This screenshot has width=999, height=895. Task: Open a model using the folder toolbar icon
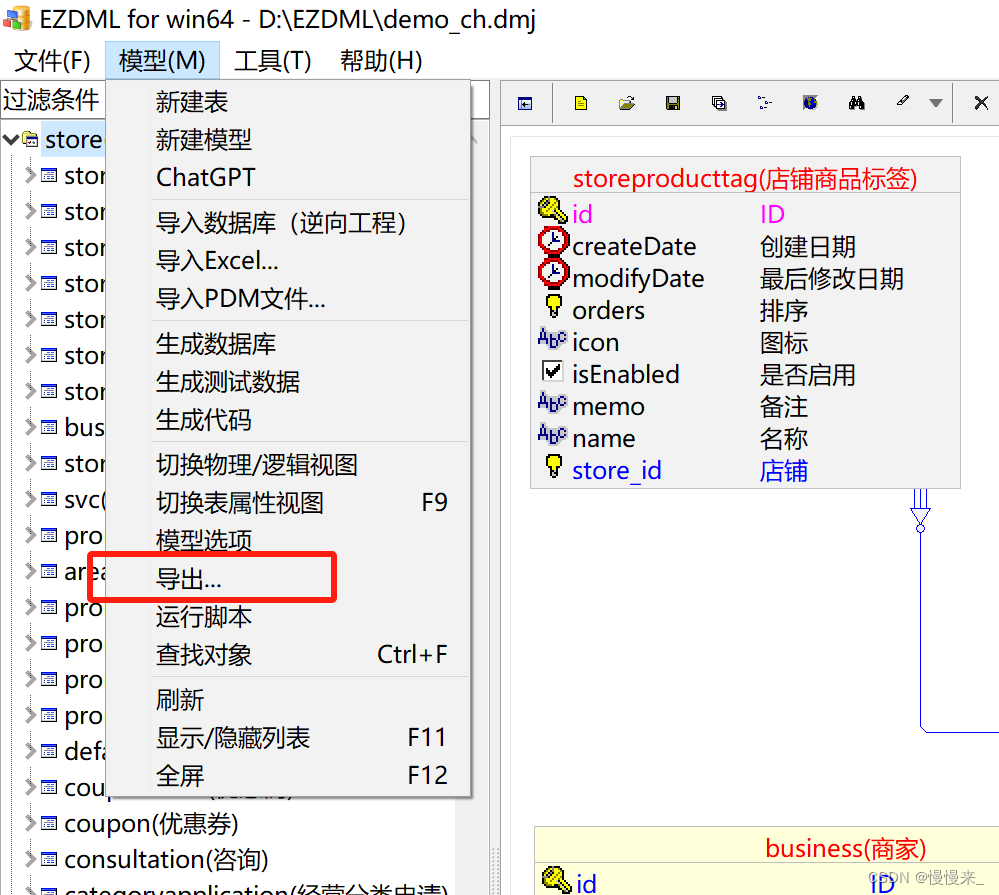pyautogui.click(x=626, y=102)
